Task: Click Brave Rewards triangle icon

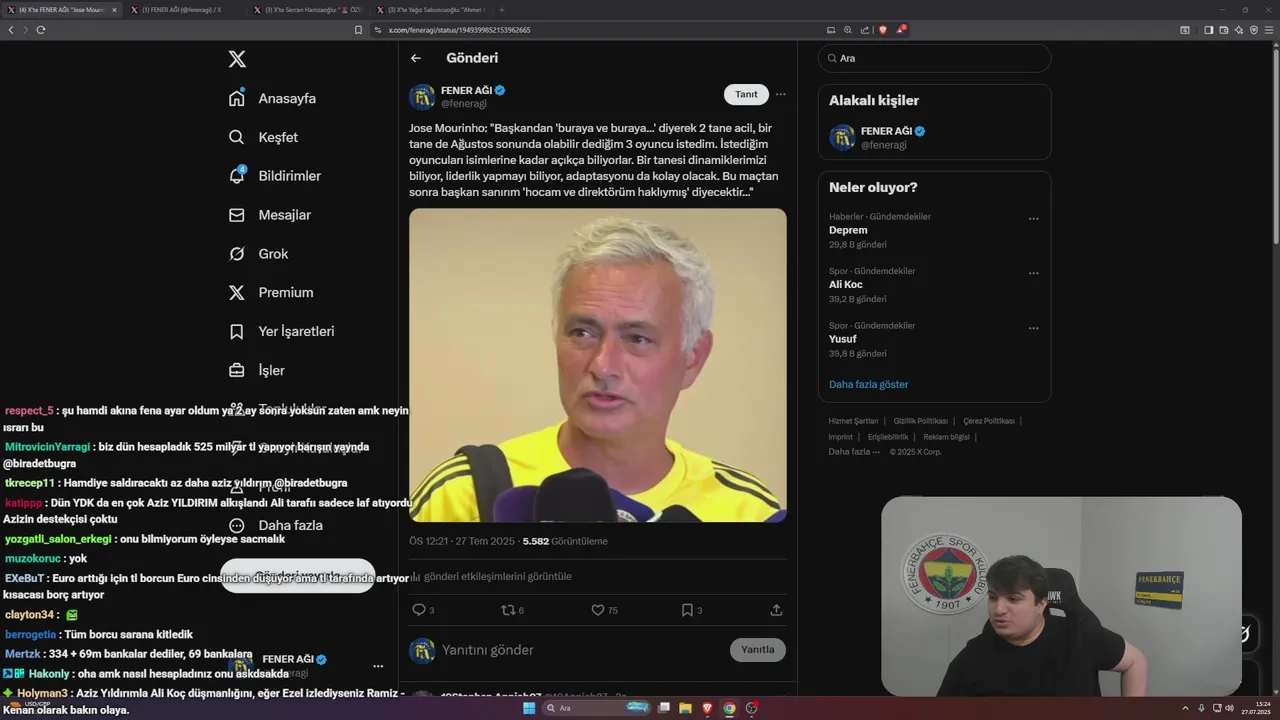Action: coord(900,30)
